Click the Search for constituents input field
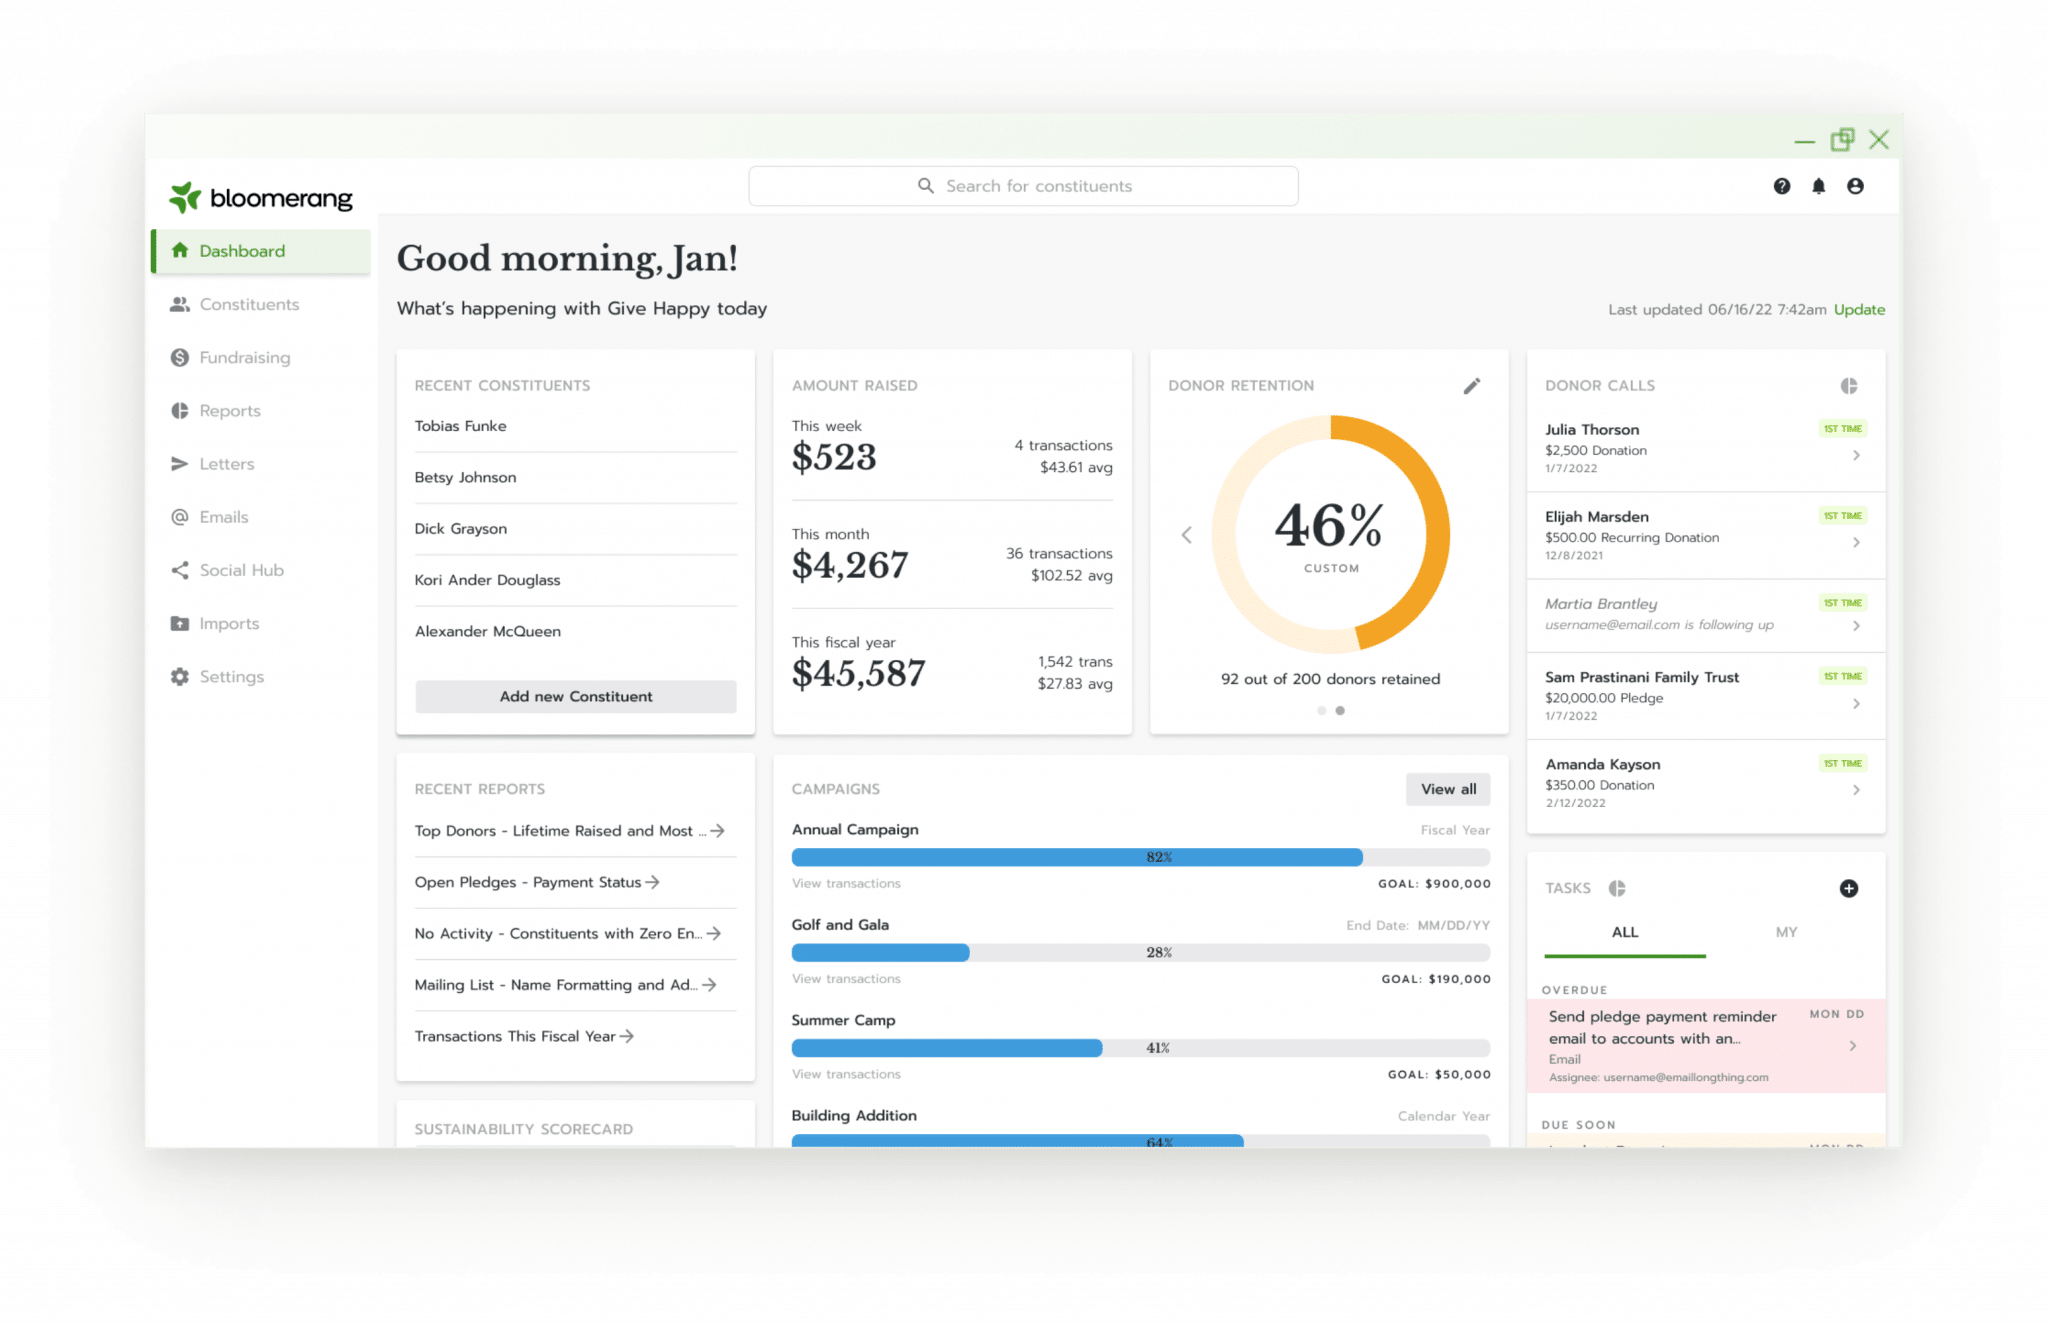This screenshot has width=2048, height=1324. [1023, 184]
